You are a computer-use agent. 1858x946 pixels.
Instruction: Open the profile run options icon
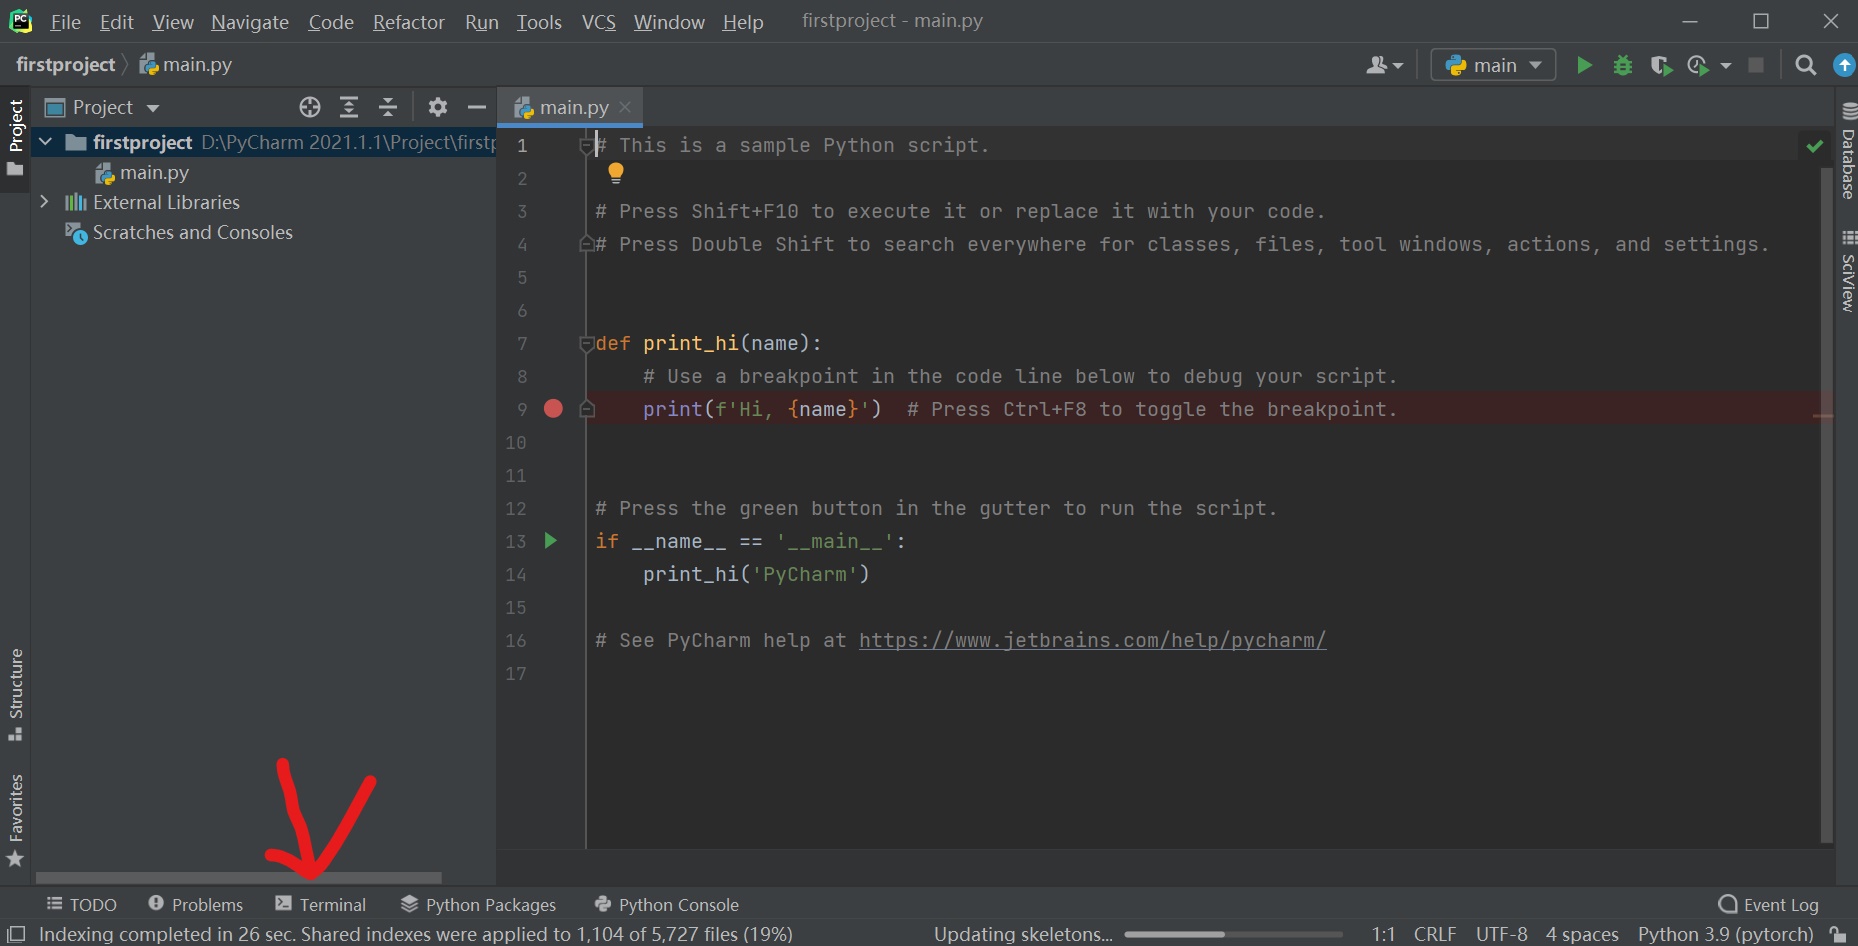tap(1698, 65)
